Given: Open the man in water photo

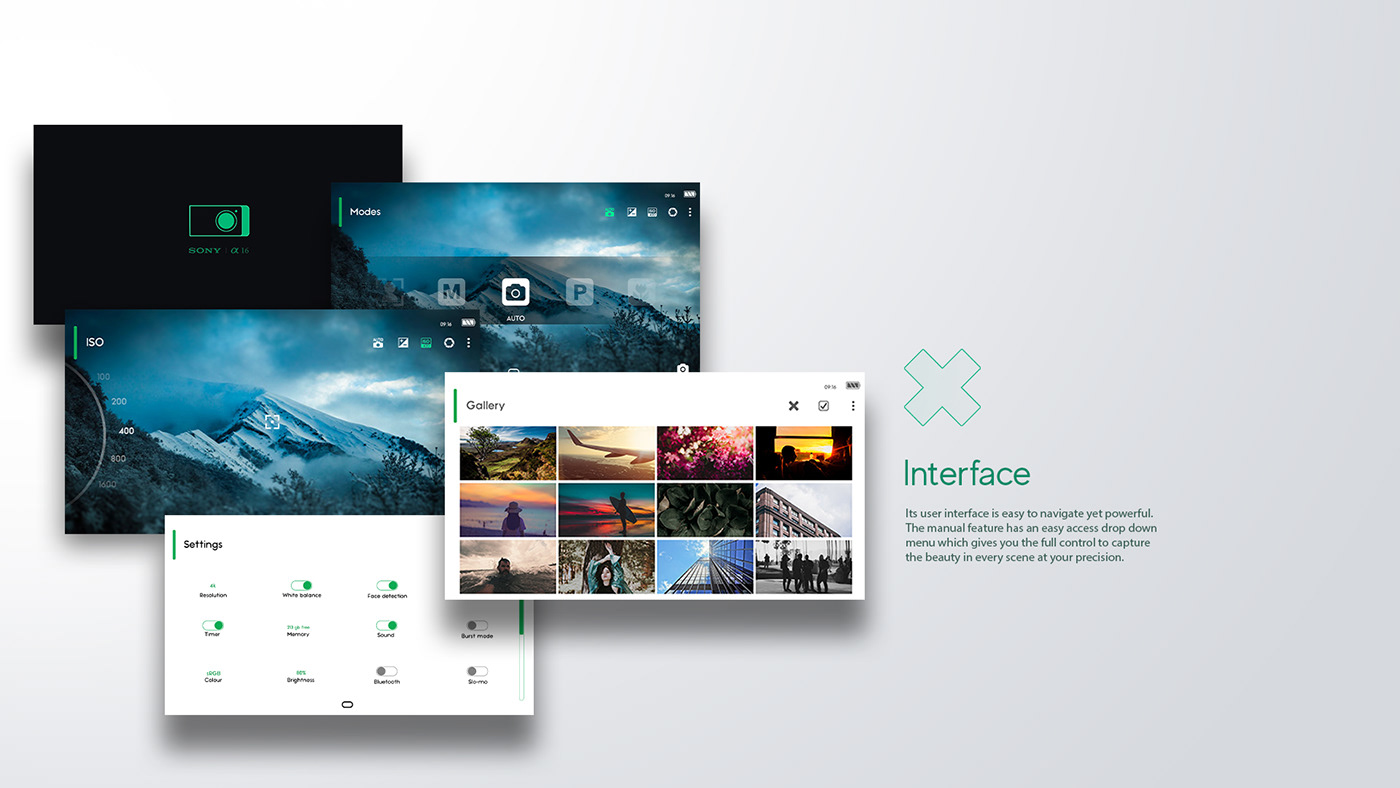Looking at the screenshot, I should [x=508, y=567].
